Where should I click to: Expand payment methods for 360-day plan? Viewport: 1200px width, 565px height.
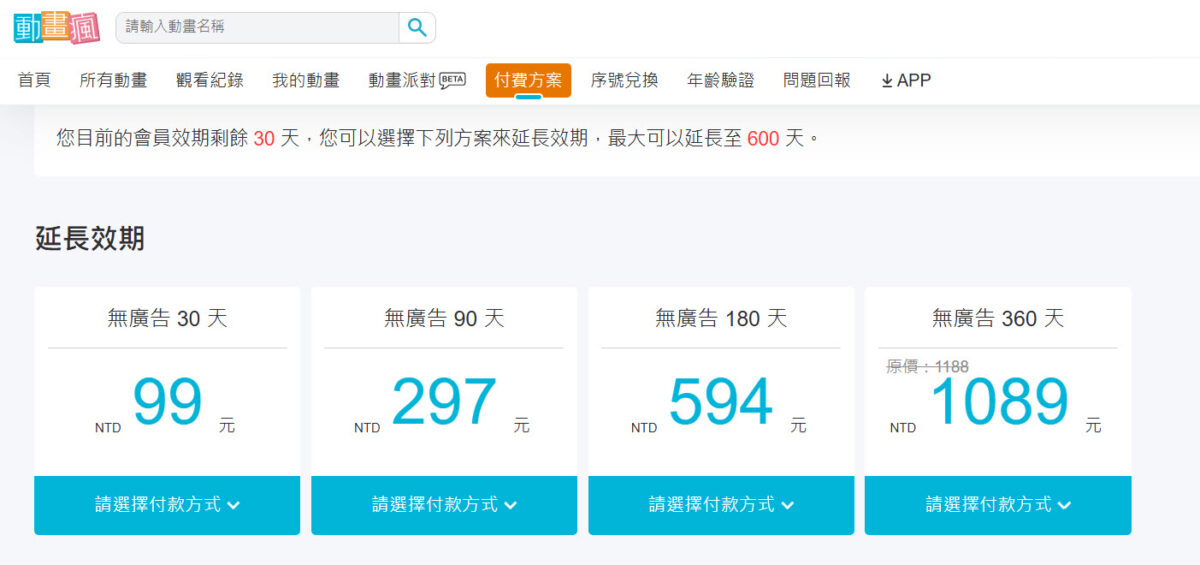point(998,505)
